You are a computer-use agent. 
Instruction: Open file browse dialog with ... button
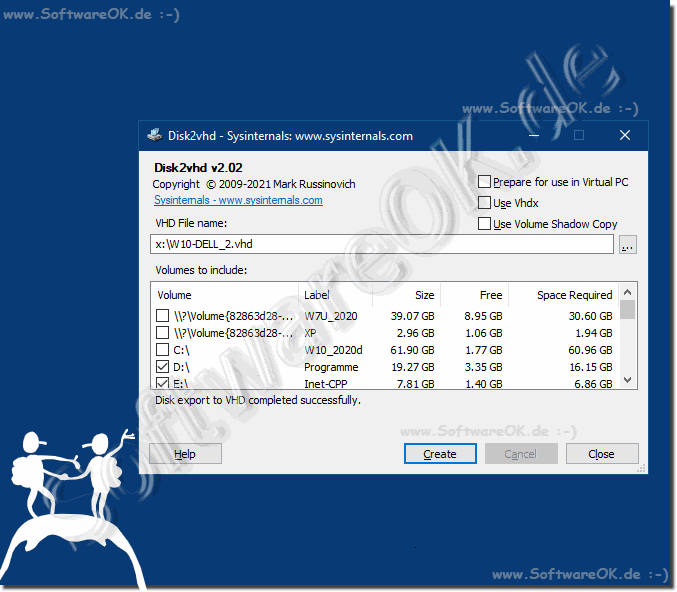click(x=627, y=245)
